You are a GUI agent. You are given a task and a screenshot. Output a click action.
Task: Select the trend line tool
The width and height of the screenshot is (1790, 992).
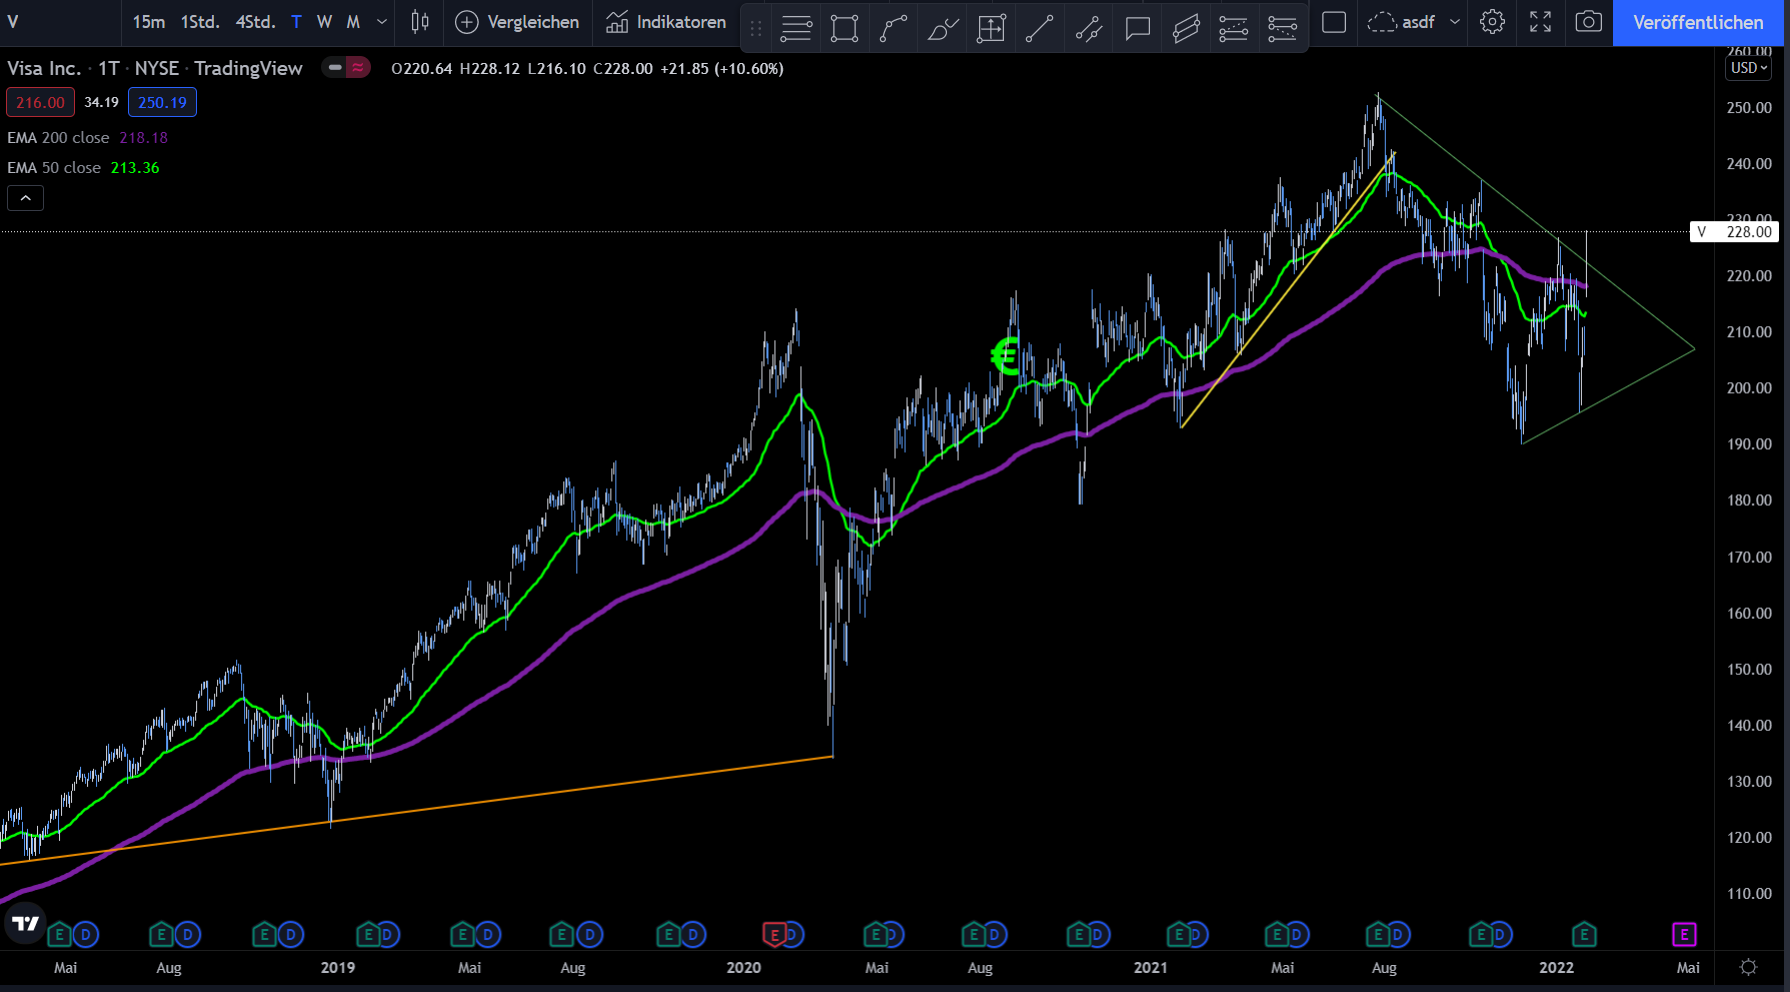(1039, 28)
